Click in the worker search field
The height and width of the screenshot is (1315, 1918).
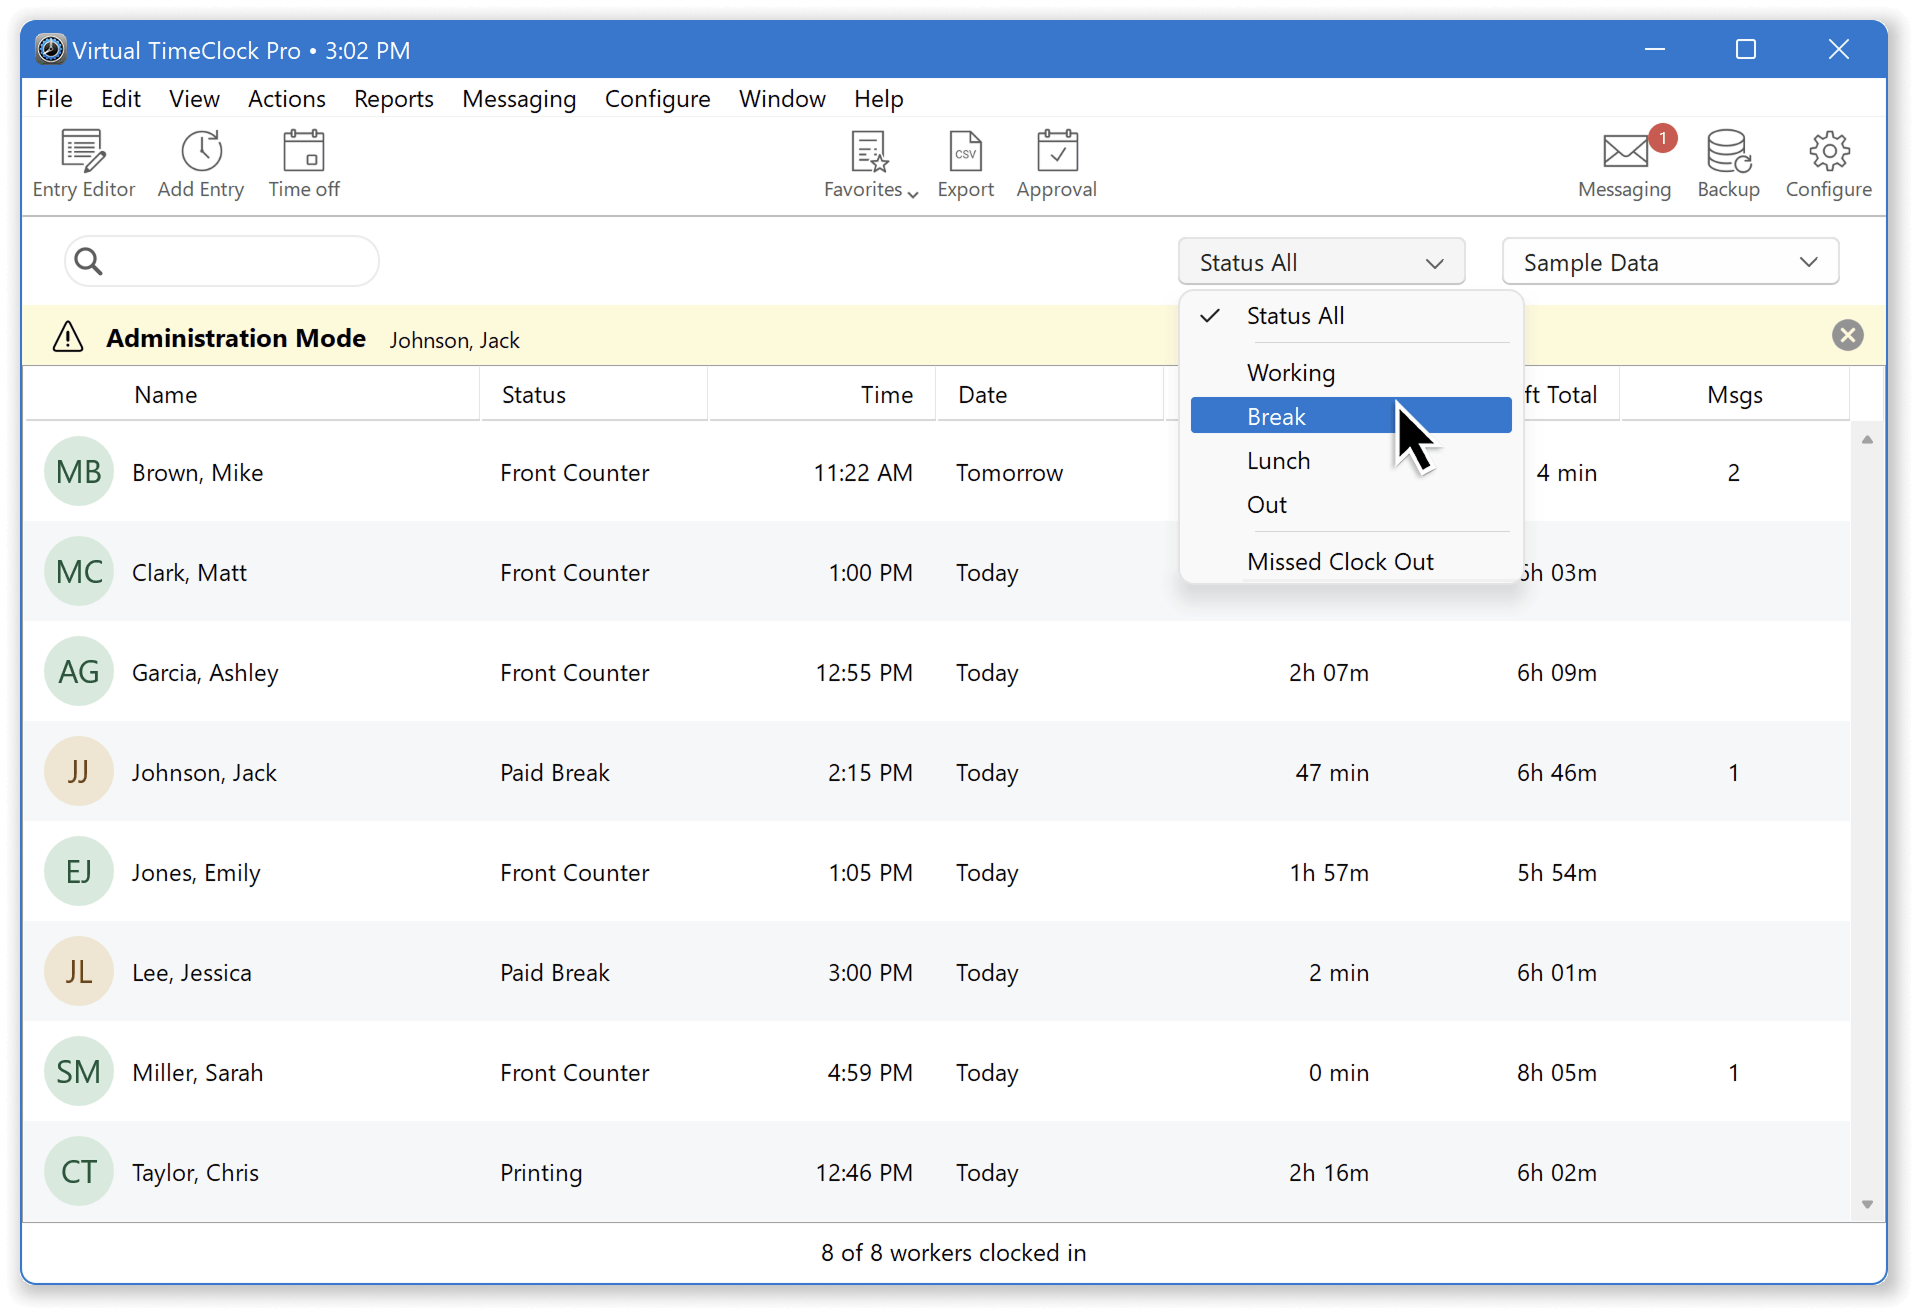click(x=222, y=262)
